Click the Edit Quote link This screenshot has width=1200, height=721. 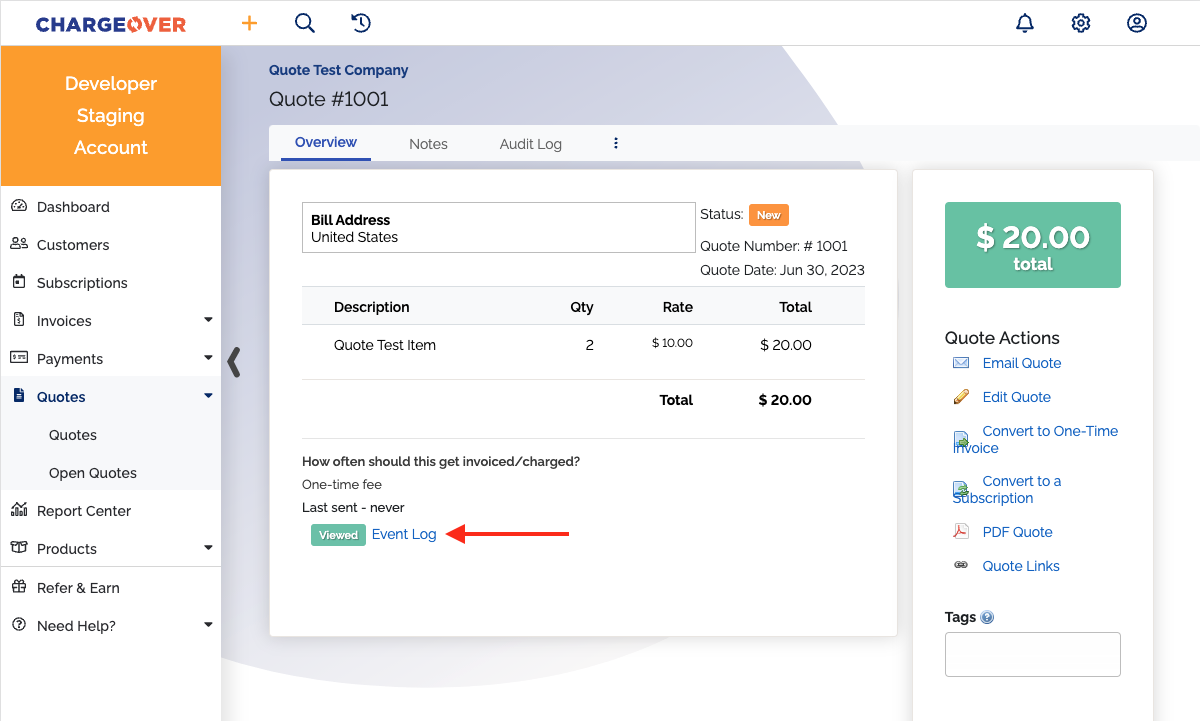1016,397
